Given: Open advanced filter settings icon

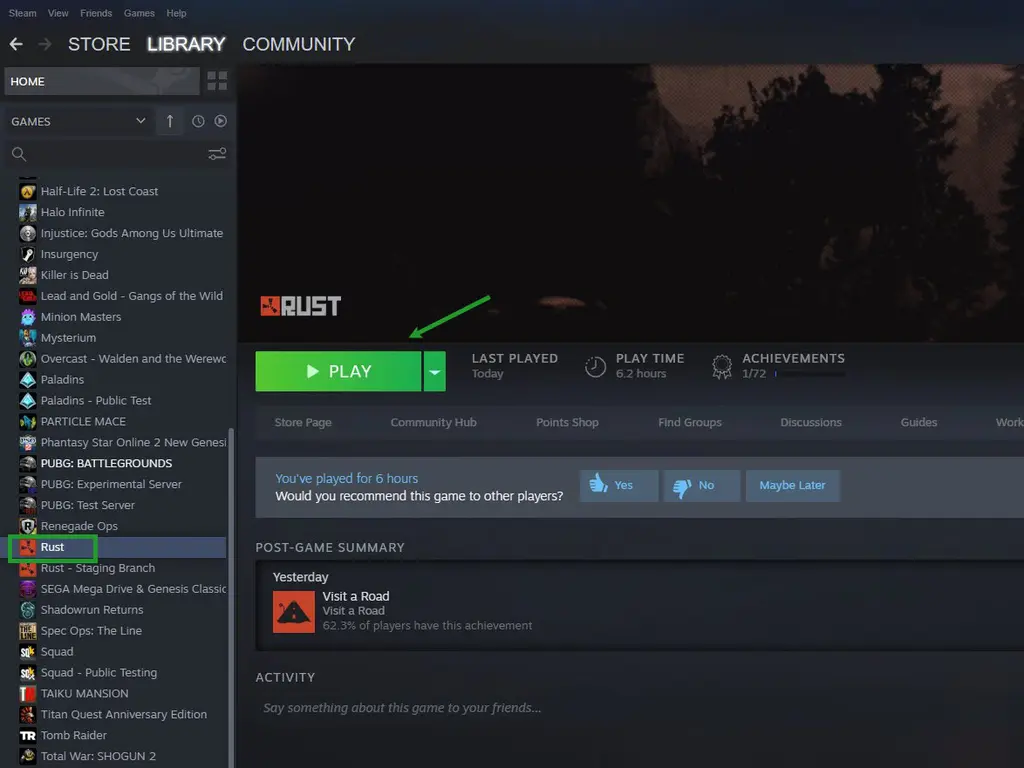Looking at the screenshot, I should point(217,154).
